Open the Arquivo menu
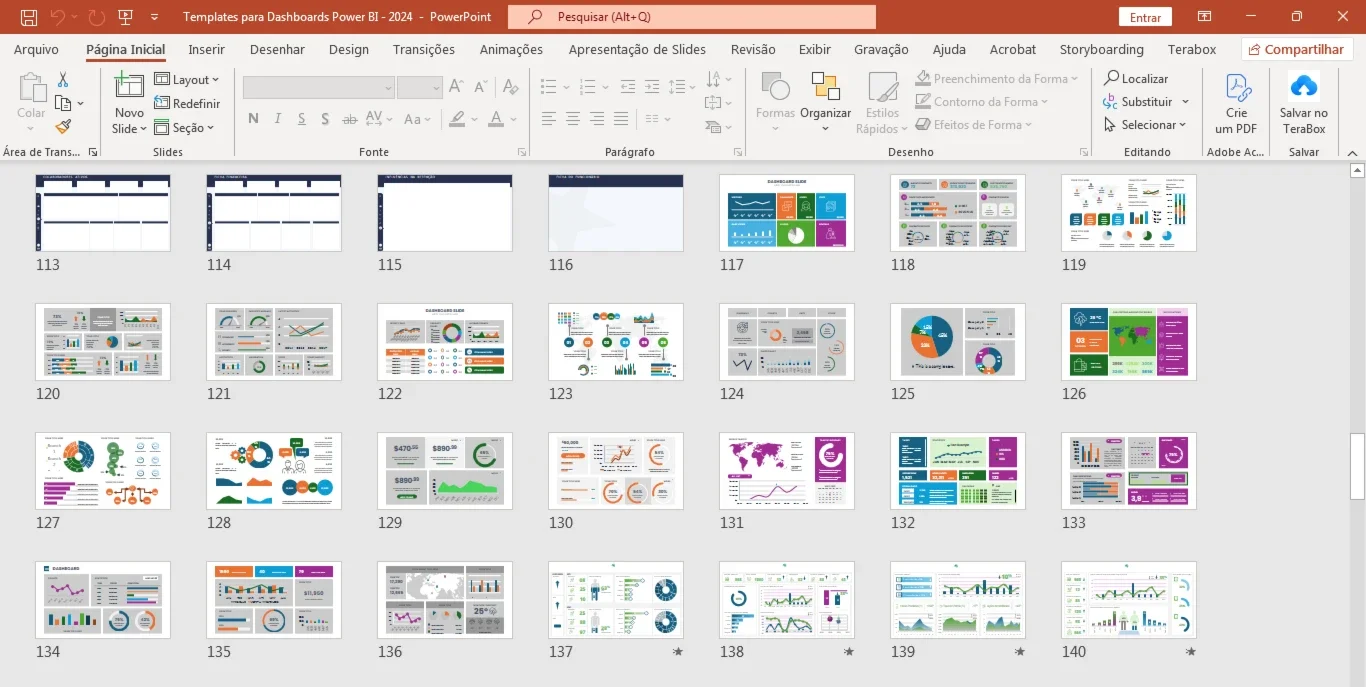 click(x=36, y=49)
